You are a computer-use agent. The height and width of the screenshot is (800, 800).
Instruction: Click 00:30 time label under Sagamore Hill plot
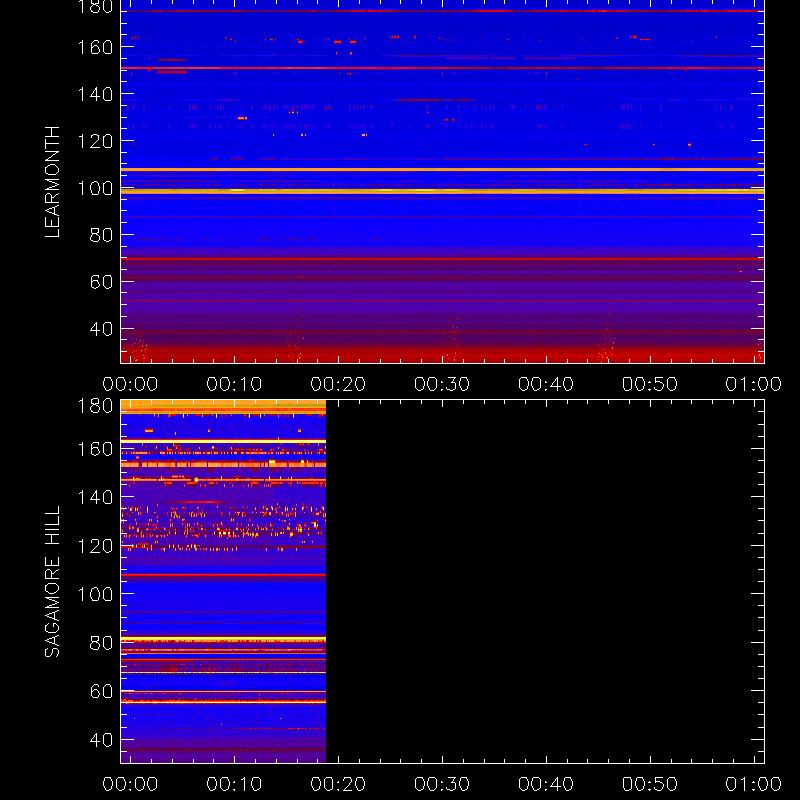coord(442,784)
